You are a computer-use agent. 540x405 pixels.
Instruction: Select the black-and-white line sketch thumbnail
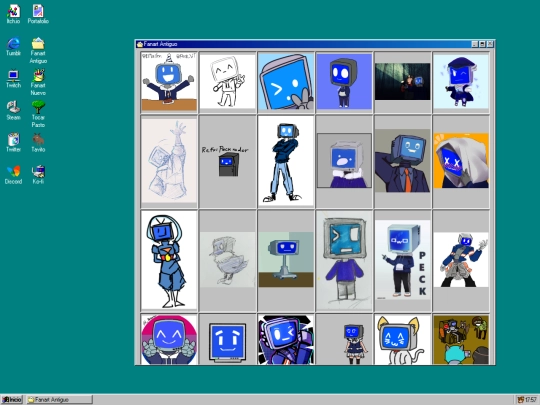[x=227, y=82]
